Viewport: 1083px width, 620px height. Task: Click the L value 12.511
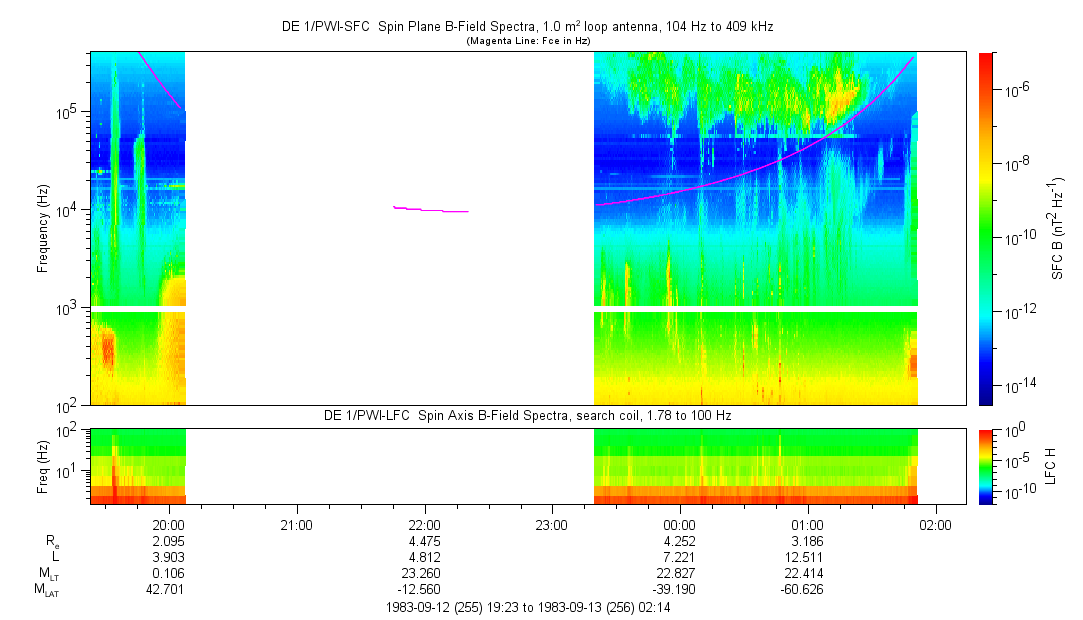(807, 556)
